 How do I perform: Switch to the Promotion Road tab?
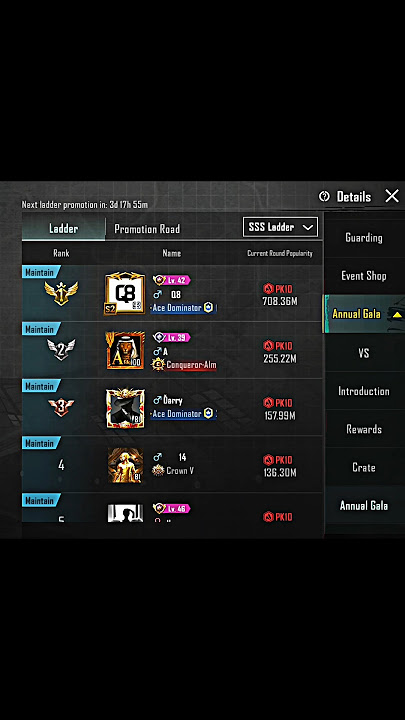(147, 229)
